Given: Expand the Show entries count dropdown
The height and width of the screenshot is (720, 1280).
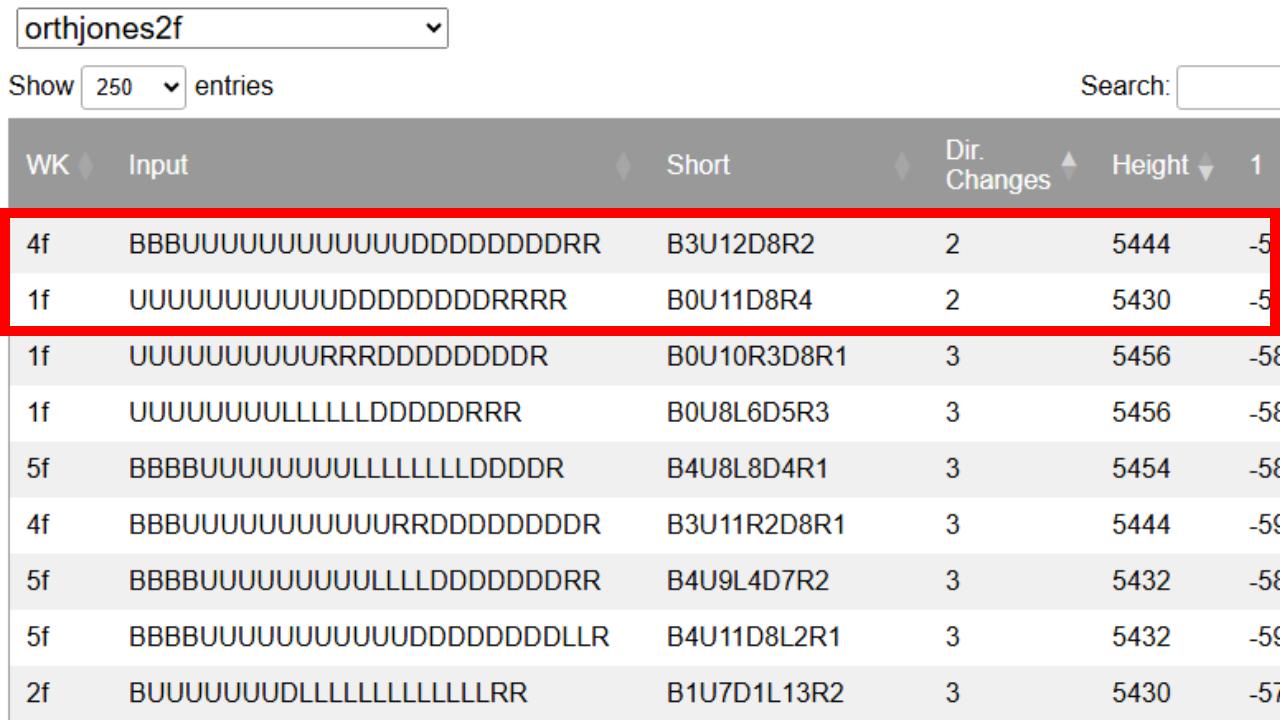Looking at the screenshot, I should pyautogui.click(x=134, y=87).
